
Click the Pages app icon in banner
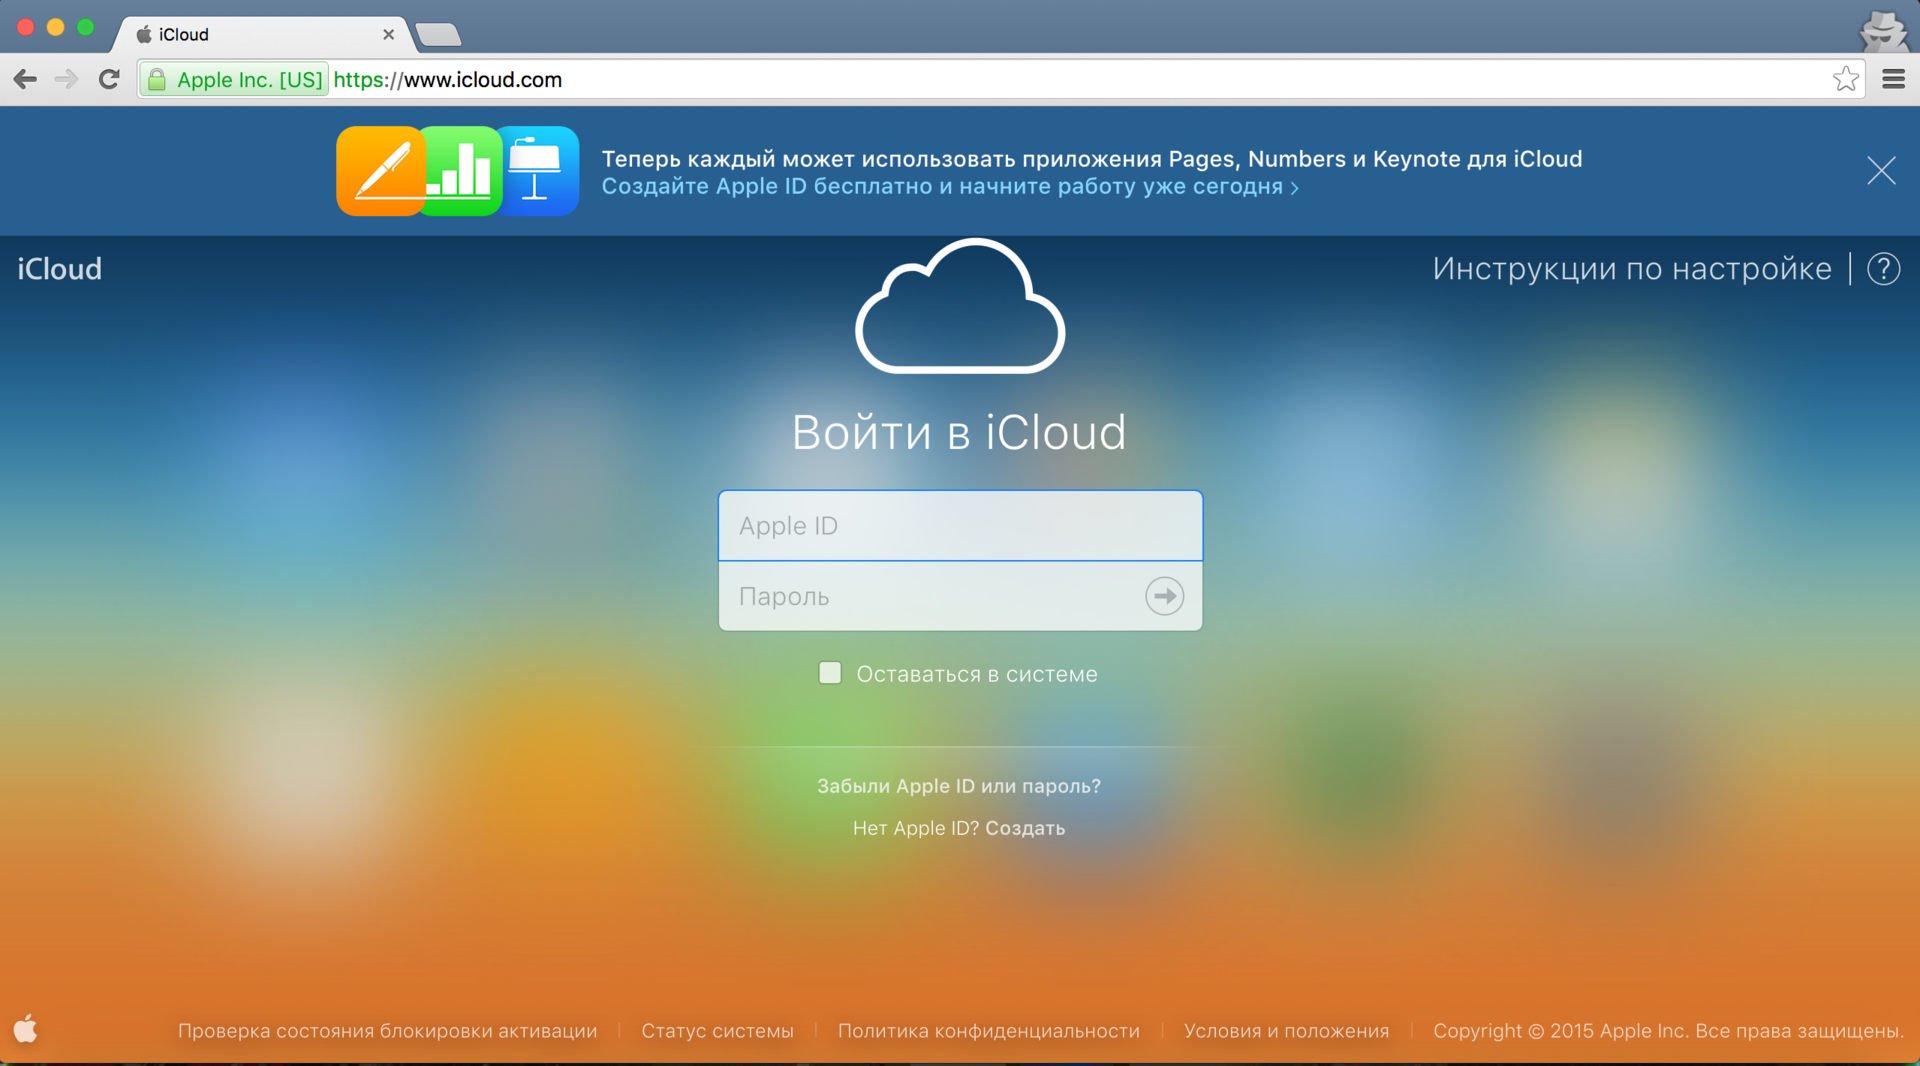[379, 171]
